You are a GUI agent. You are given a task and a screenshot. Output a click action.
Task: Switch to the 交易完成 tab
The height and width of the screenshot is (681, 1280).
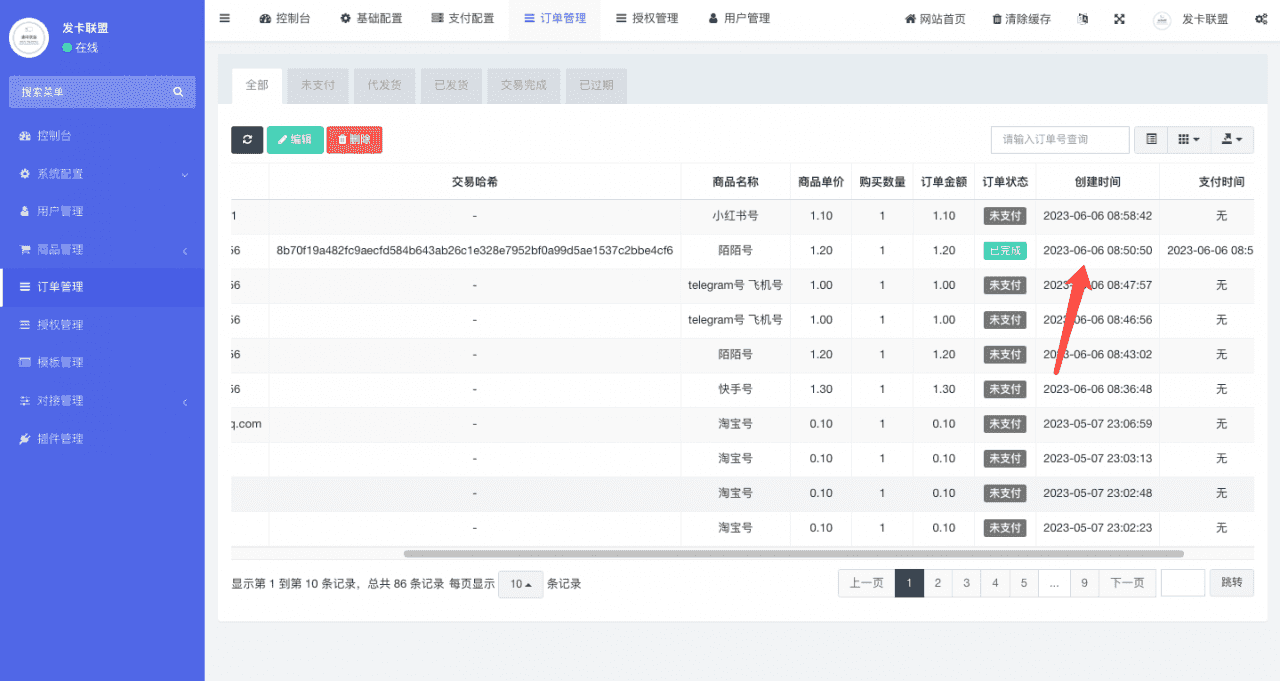[523, 85]
